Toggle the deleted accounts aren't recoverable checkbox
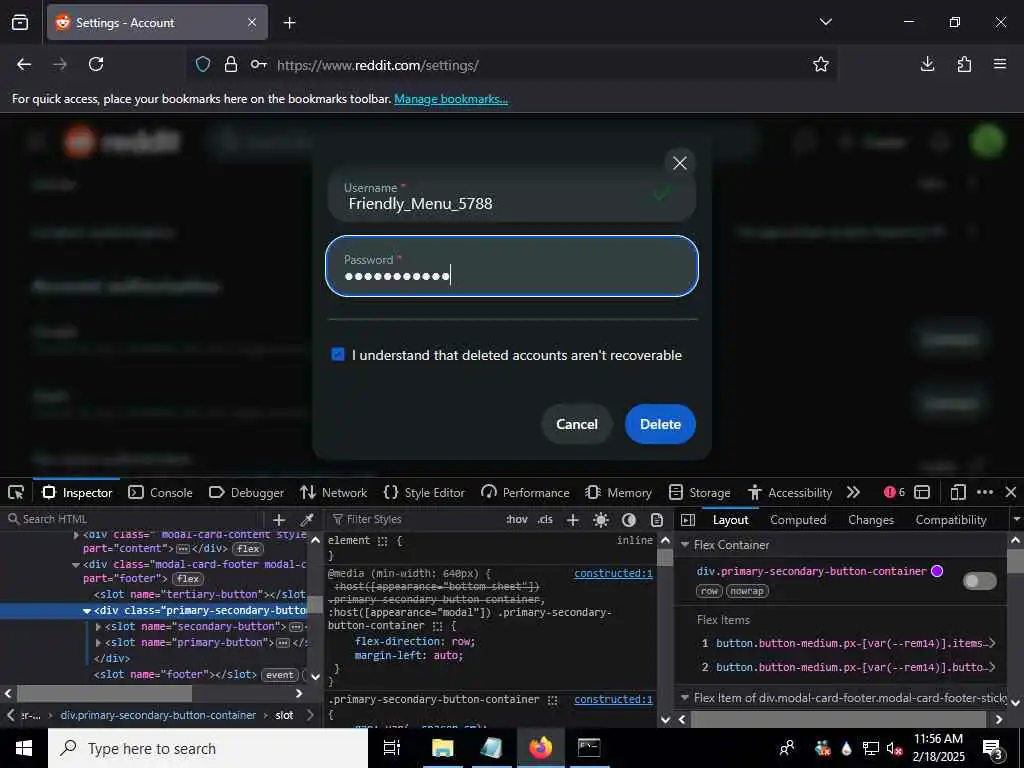1024x768 pixels. (338, 355)
